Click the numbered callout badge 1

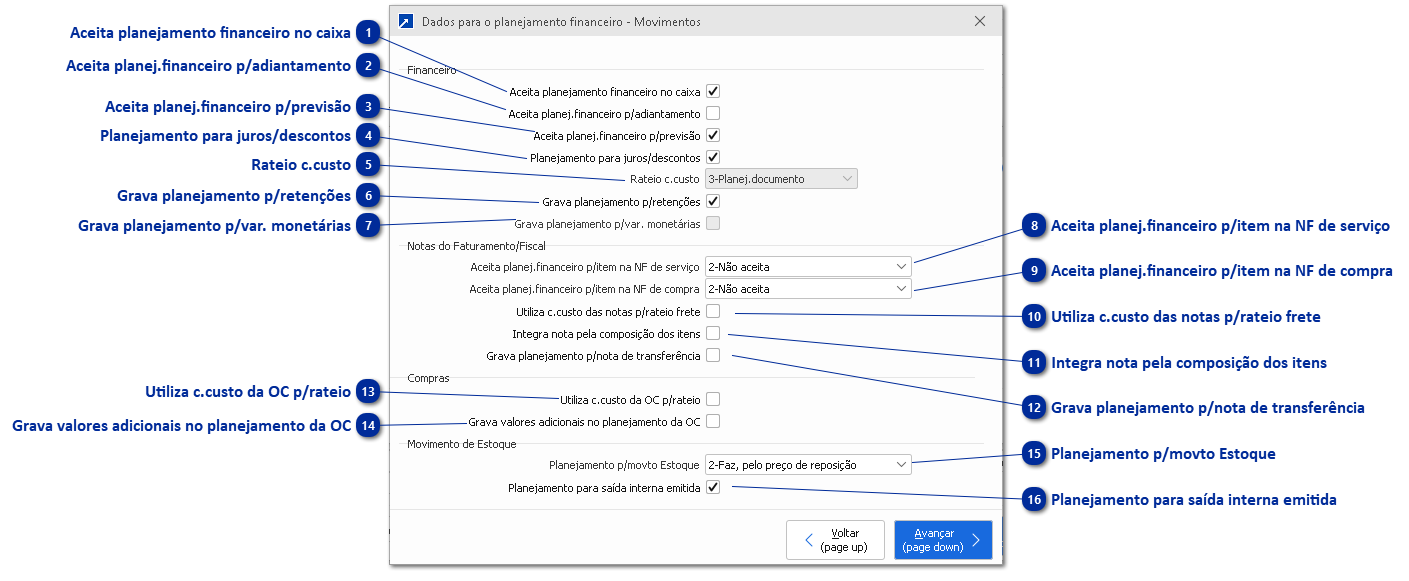click(369, 34)
